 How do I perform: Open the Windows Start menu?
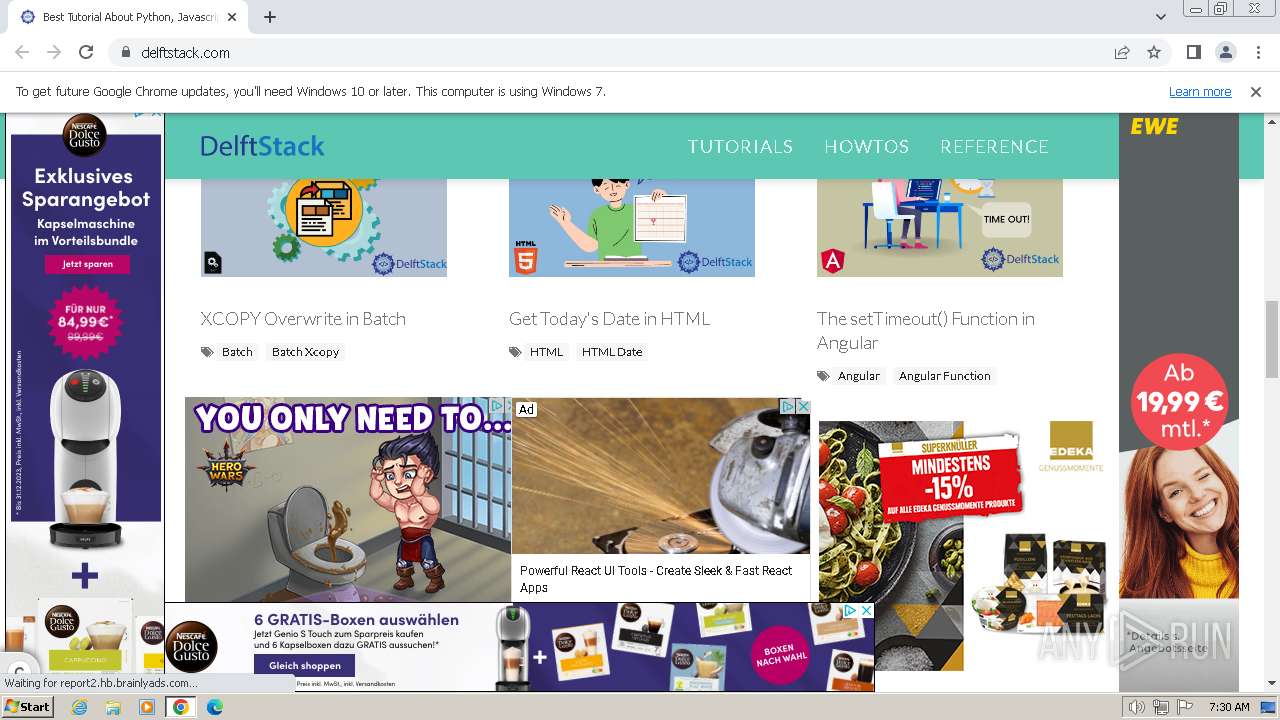[28, 707]
